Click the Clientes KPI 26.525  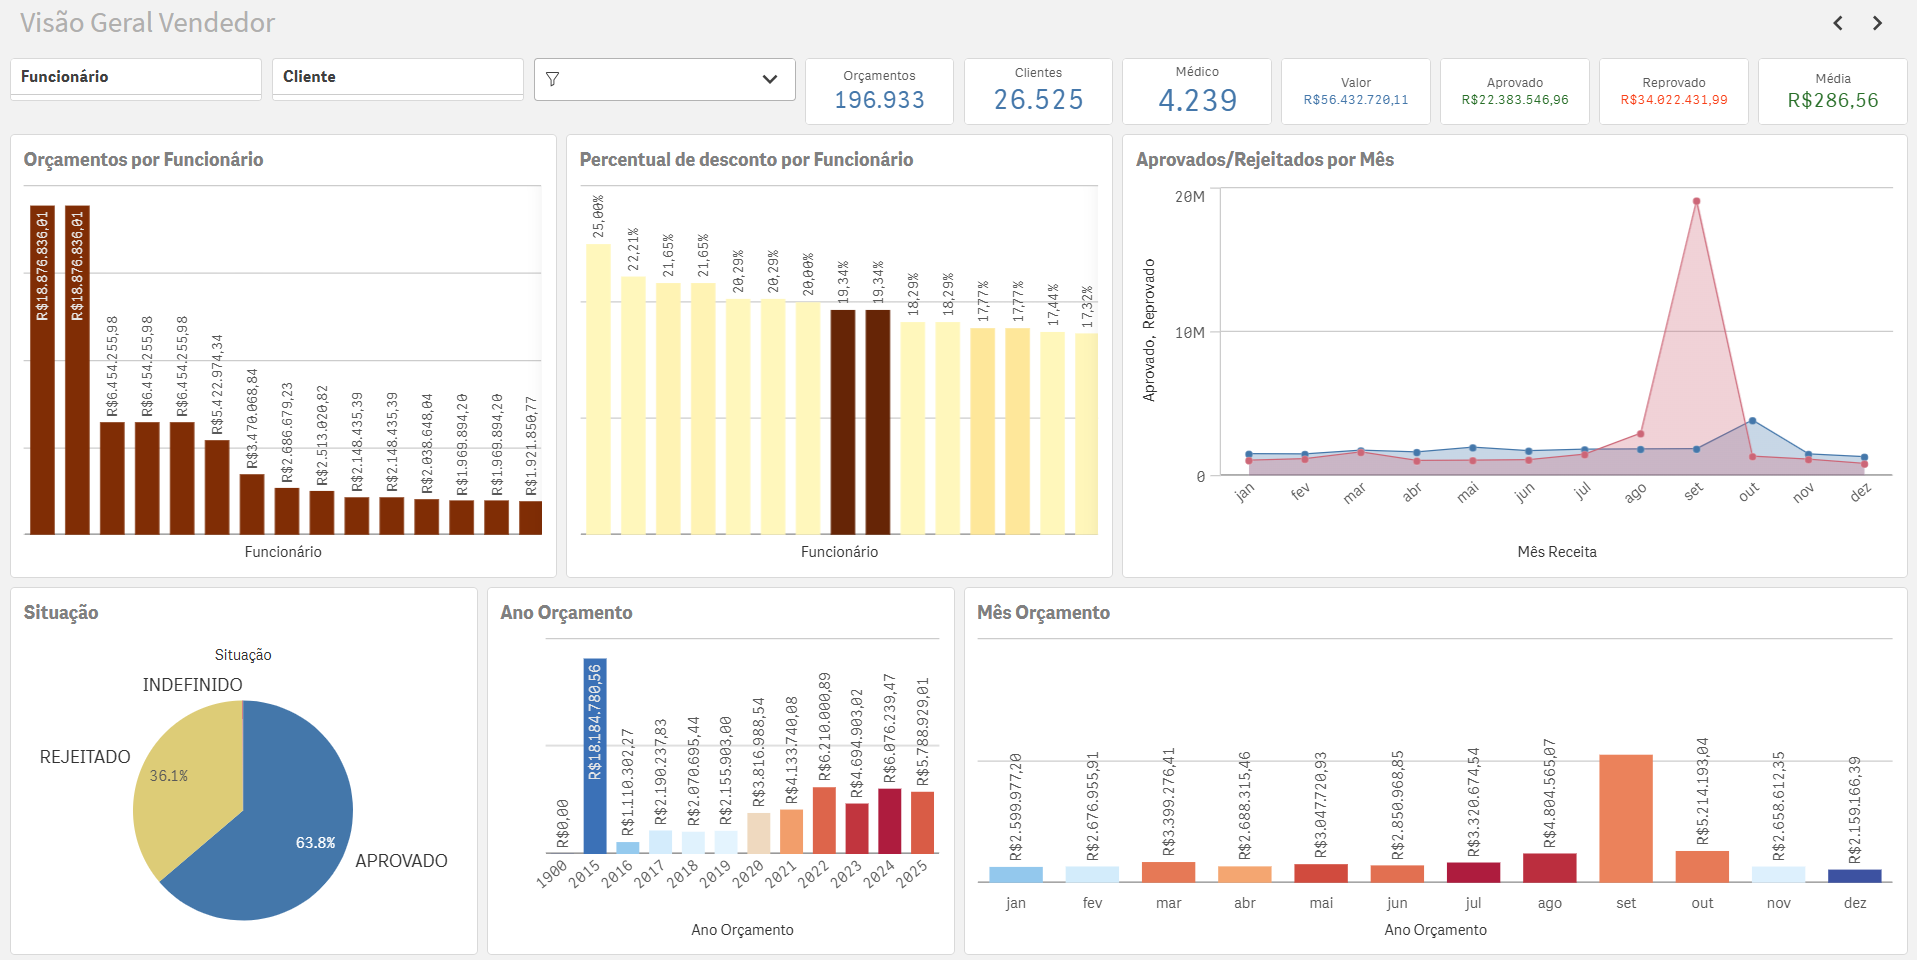click(x=1038, y=100)
